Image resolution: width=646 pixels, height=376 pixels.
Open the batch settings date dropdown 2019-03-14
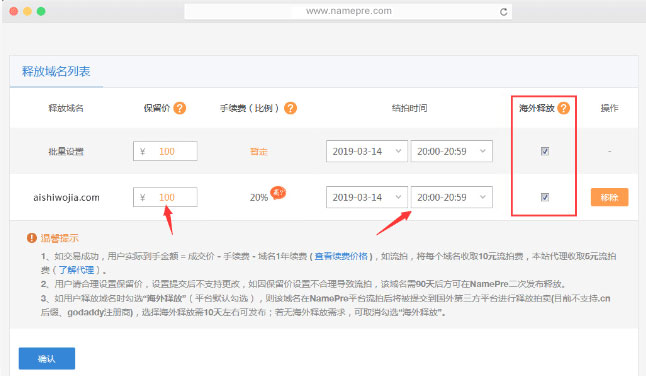point(367,152)
